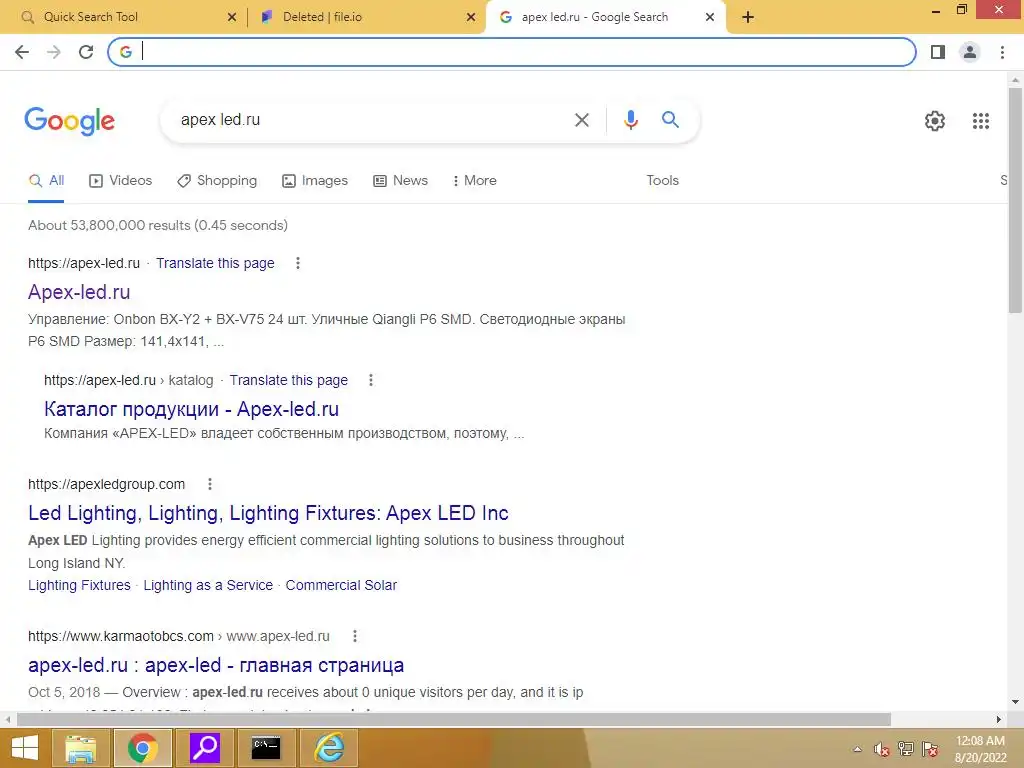Viewport: 1024px width, 768px height.
Task: Click the vertical scrollbar thumb
Action: pyautogui.click(x=1015, y=199)
